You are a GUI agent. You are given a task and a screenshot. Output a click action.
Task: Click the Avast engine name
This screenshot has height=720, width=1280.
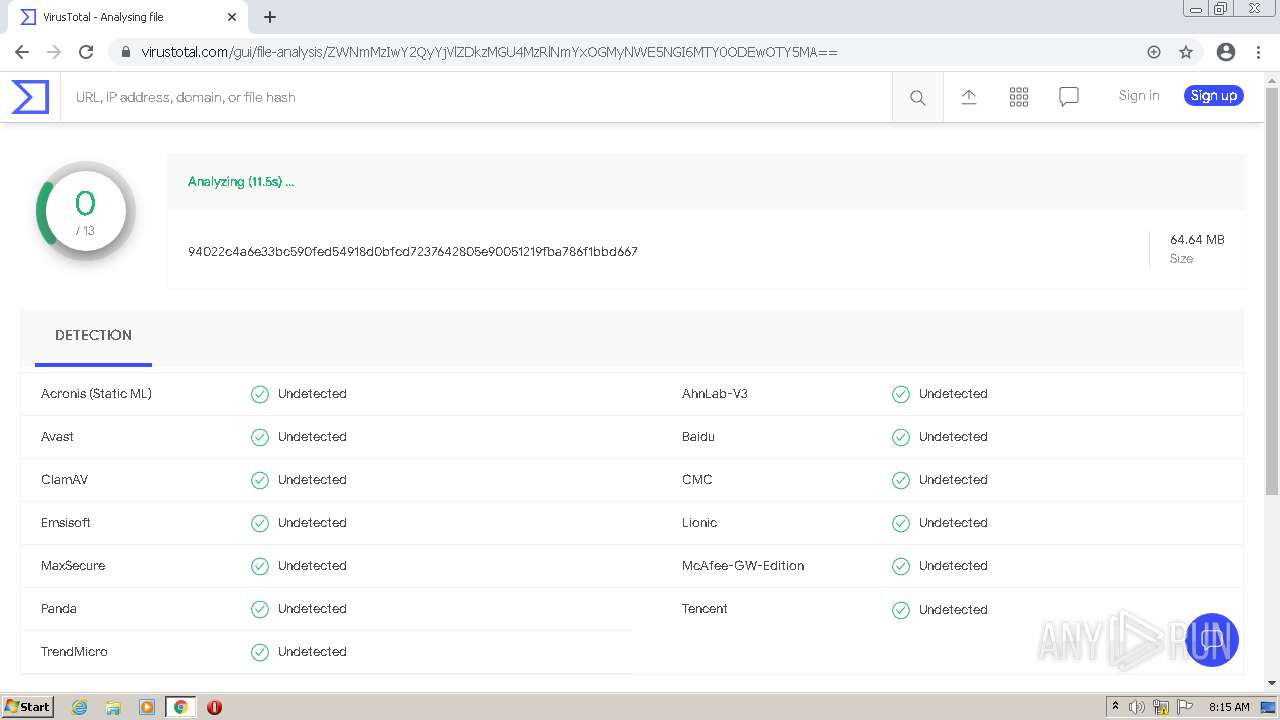[57, 436]
